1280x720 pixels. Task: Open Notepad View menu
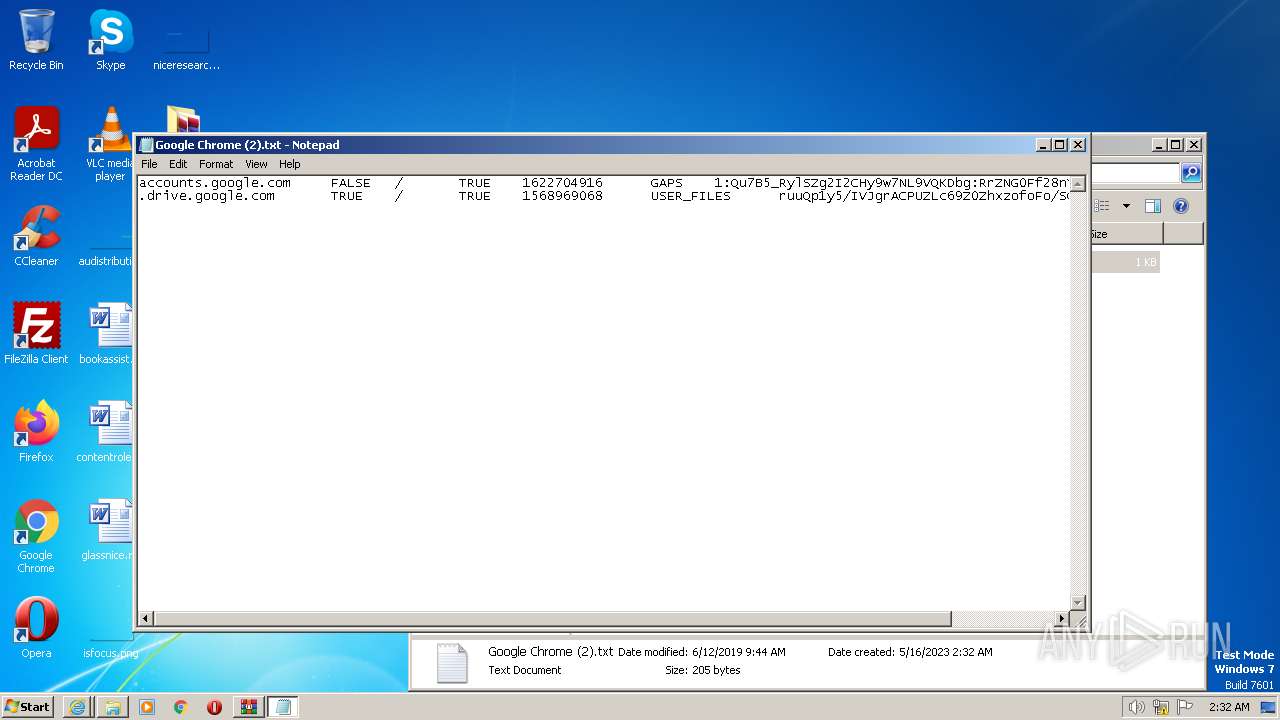click(x=256, y=164)
